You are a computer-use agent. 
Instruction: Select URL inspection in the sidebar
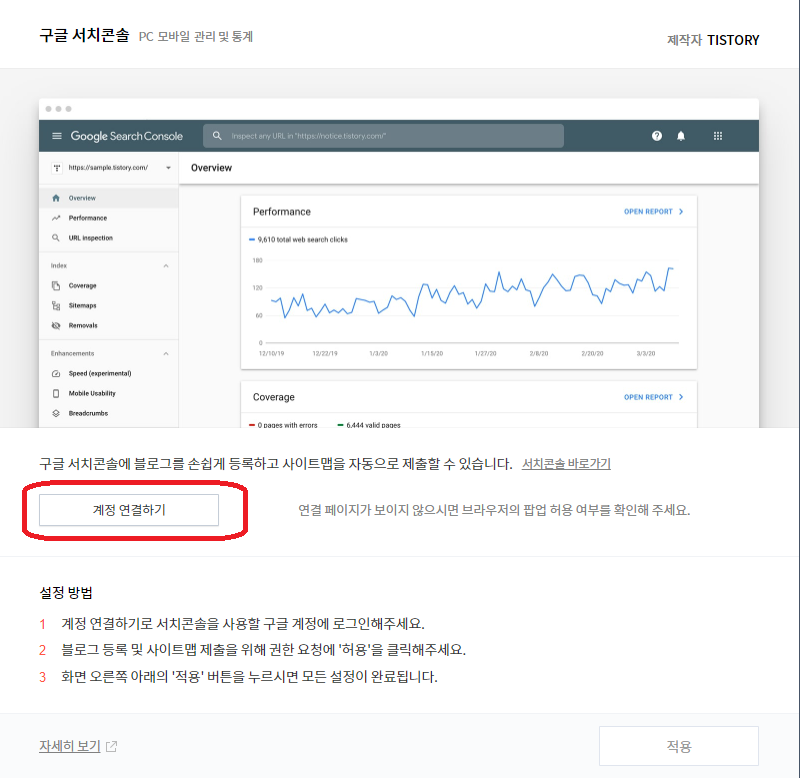click(109, 238)
